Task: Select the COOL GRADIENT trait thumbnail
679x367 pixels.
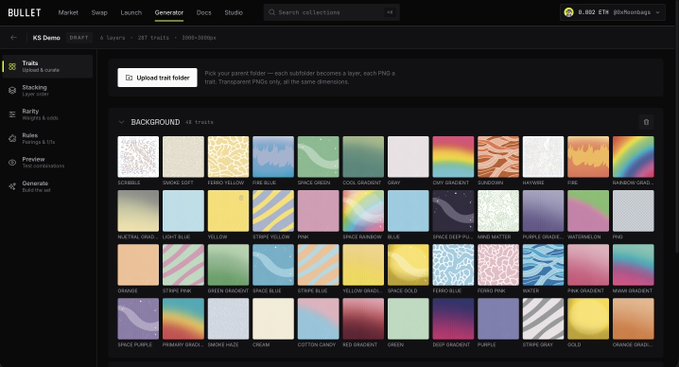Action: [x=363, y=157]
